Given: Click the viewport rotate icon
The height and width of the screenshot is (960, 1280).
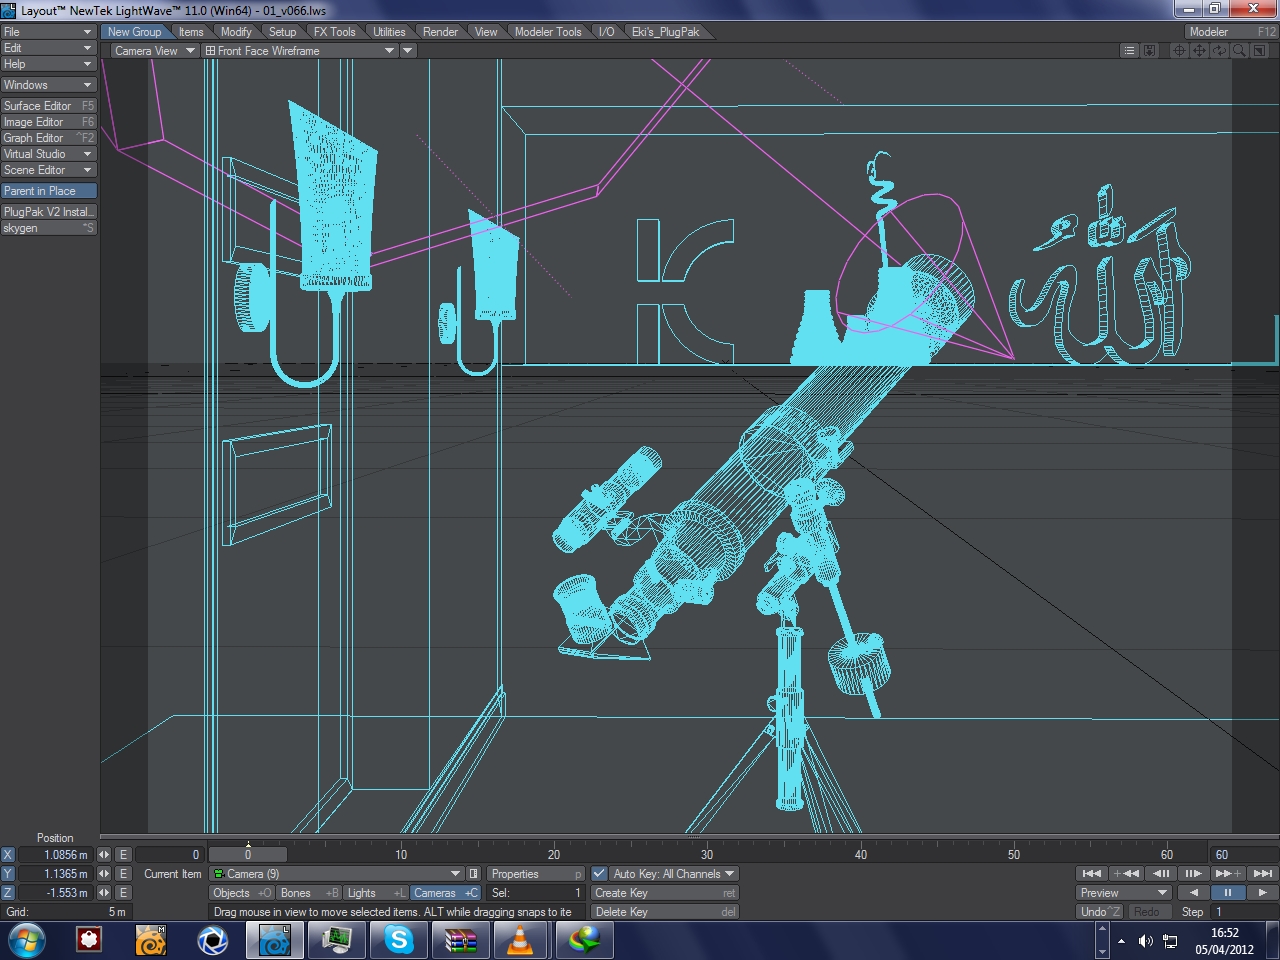Looking at the screenshot, I should 1219,51.
